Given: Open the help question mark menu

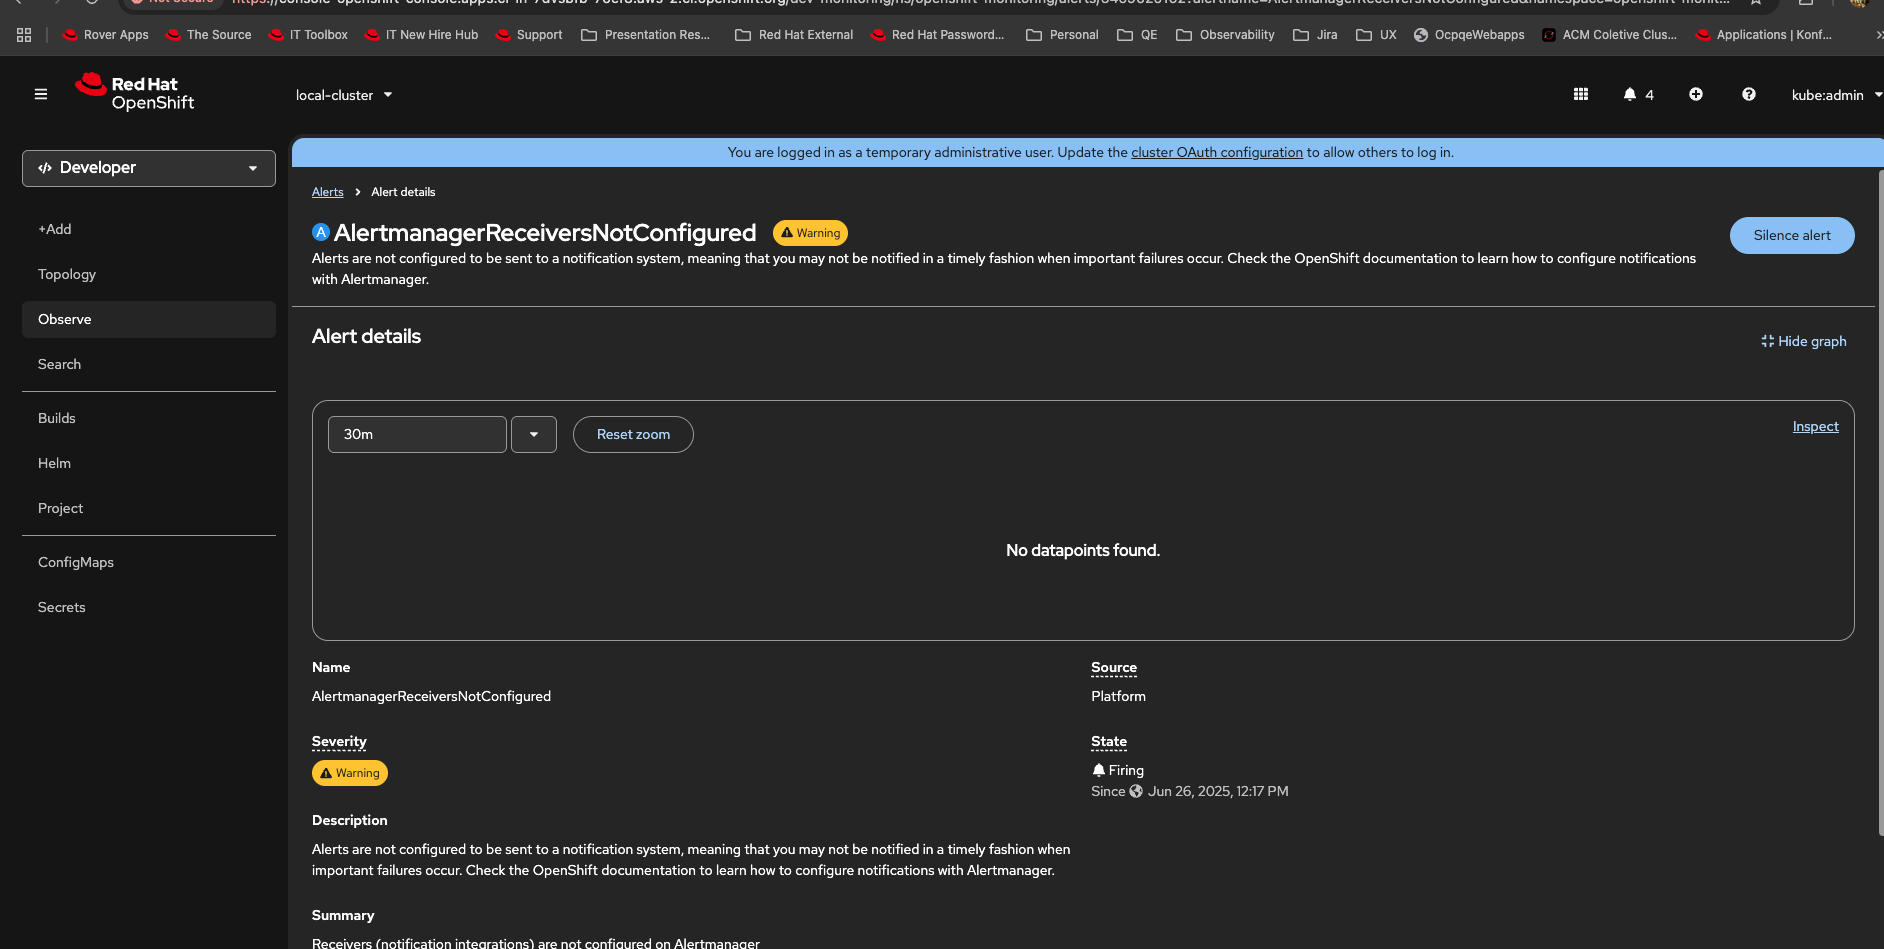Looking at the screenshot, I should click(1749, 94).
